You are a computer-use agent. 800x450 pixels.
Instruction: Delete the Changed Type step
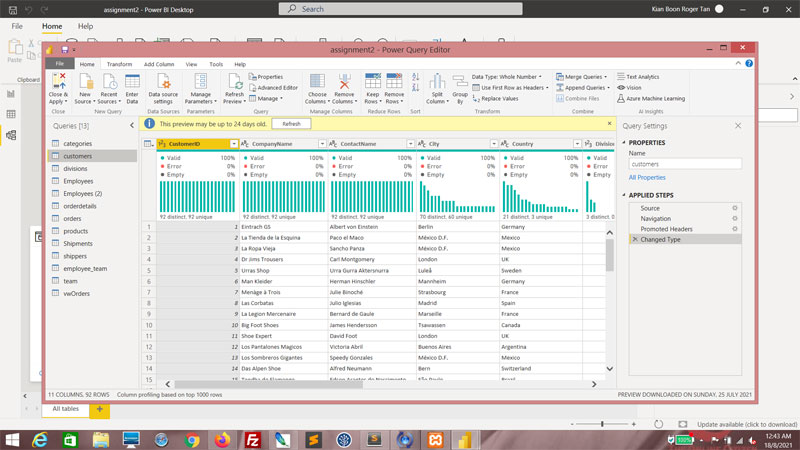pos(635,239)
